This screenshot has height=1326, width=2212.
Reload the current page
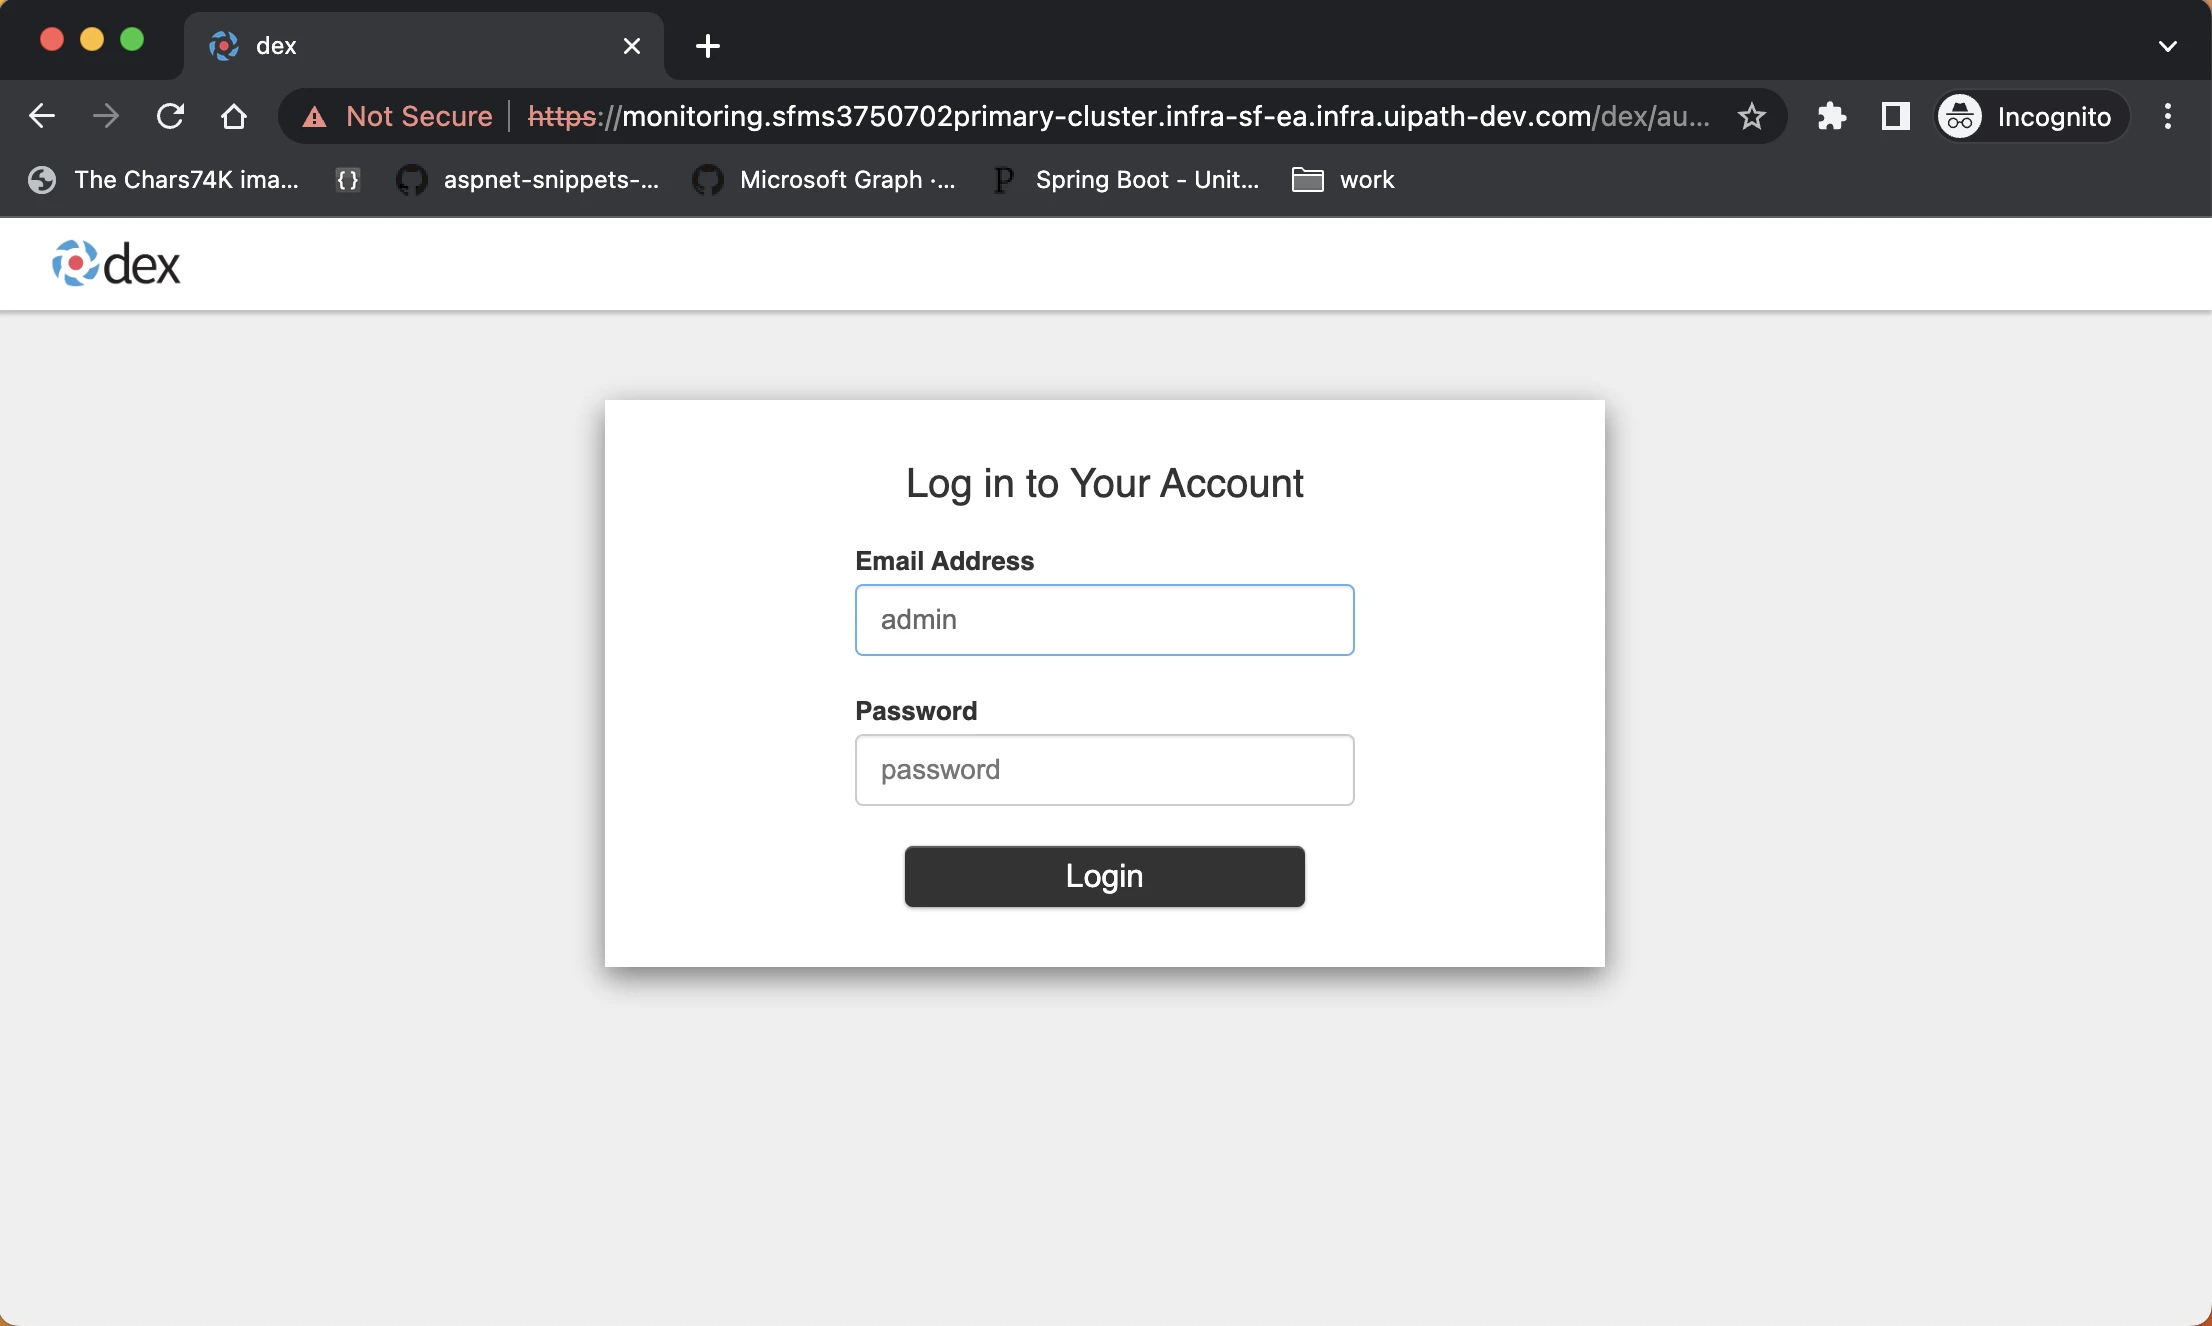[170, 116]
